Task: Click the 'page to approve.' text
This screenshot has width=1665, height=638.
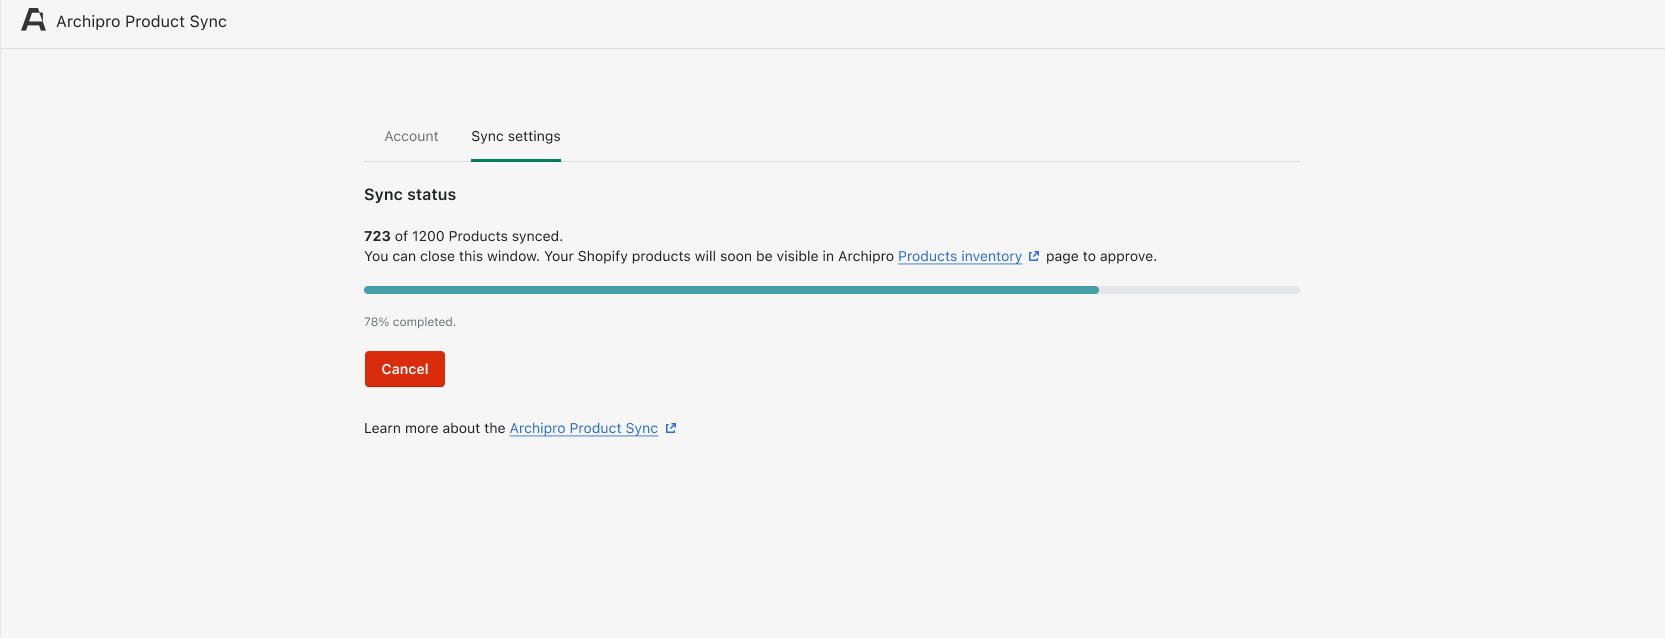Action: 1101,256
